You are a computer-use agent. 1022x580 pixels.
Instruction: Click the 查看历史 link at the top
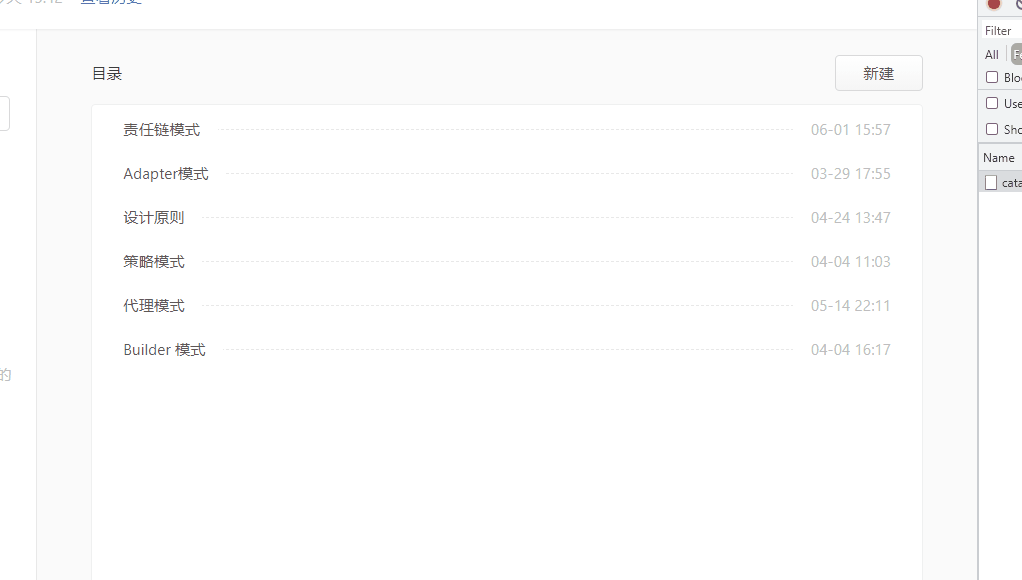pos(111,1)
